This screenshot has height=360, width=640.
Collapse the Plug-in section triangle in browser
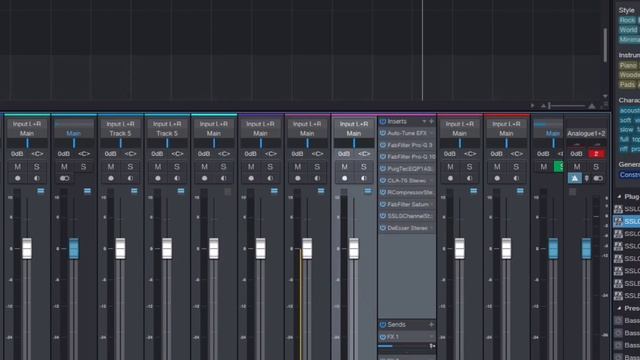click(619, 197)
